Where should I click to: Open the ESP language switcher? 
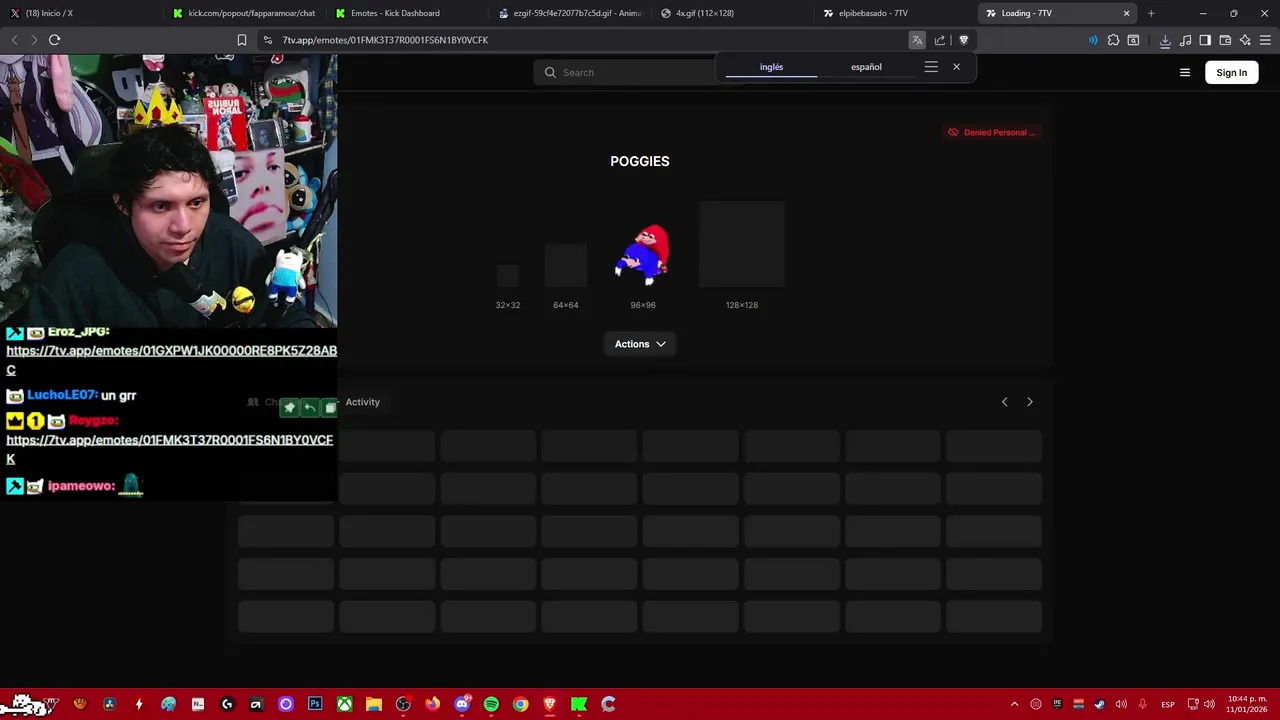pyautogui.click(x=1168, y=704)
